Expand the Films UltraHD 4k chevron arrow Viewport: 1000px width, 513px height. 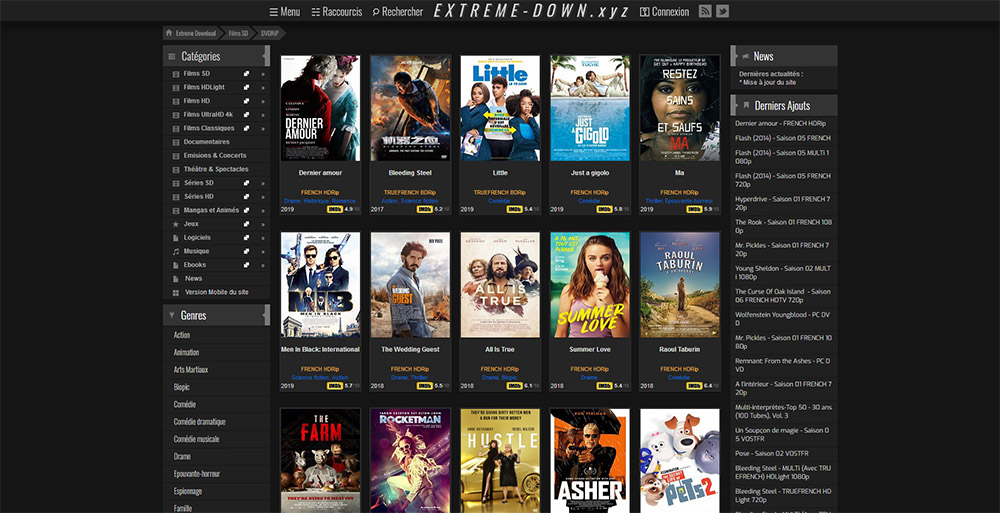click(263, 115)
